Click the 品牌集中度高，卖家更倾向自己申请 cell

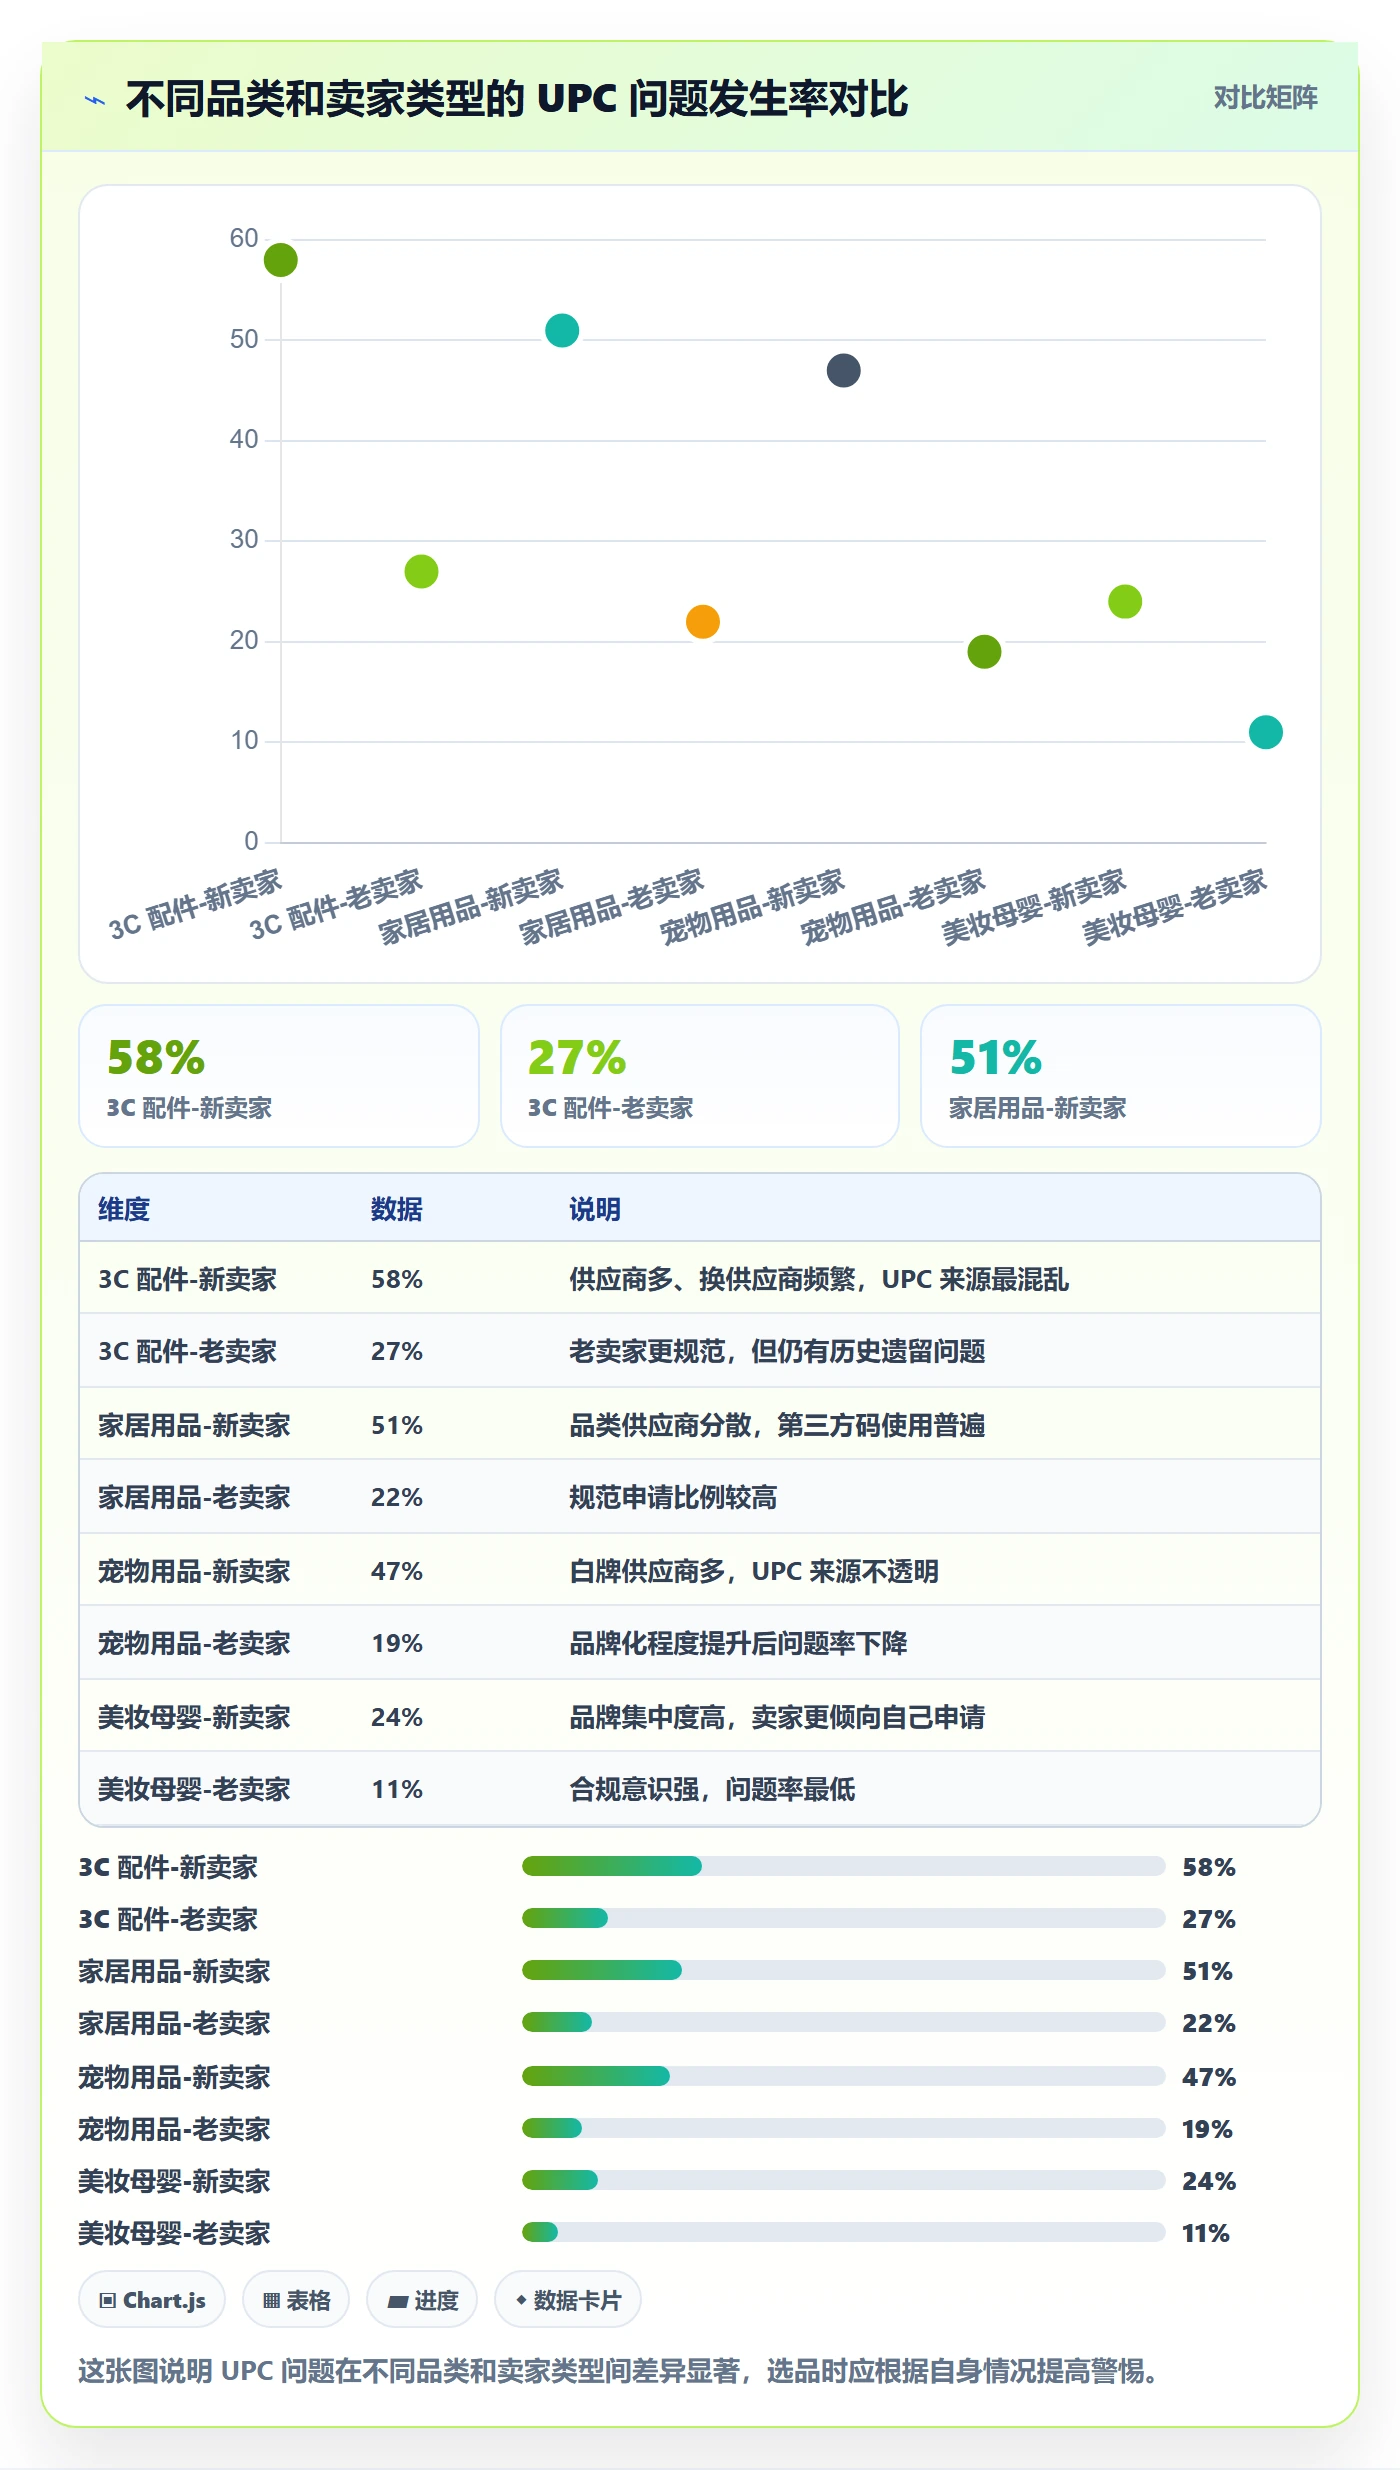pyautogui.click(x=777, y=1717)
